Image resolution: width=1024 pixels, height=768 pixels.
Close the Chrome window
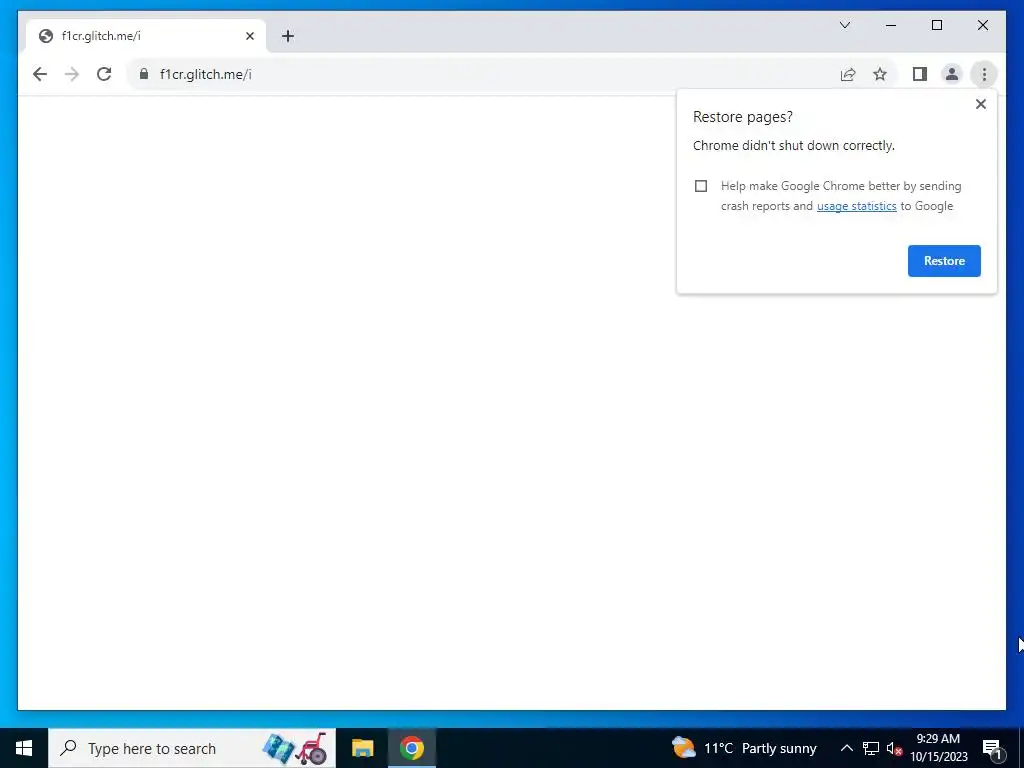coord(982,25)
